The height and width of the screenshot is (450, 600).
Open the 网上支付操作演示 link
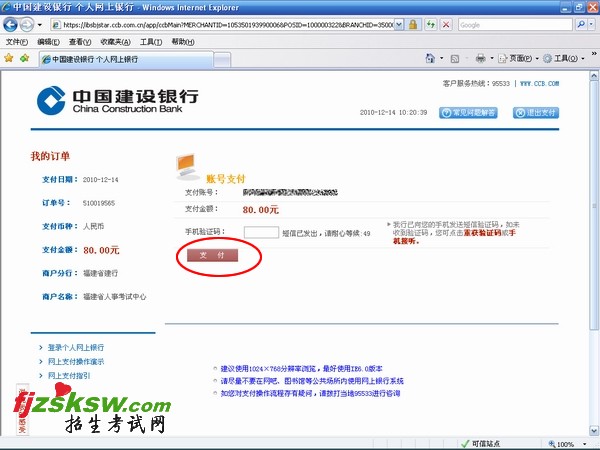click(x=76, y=361)
